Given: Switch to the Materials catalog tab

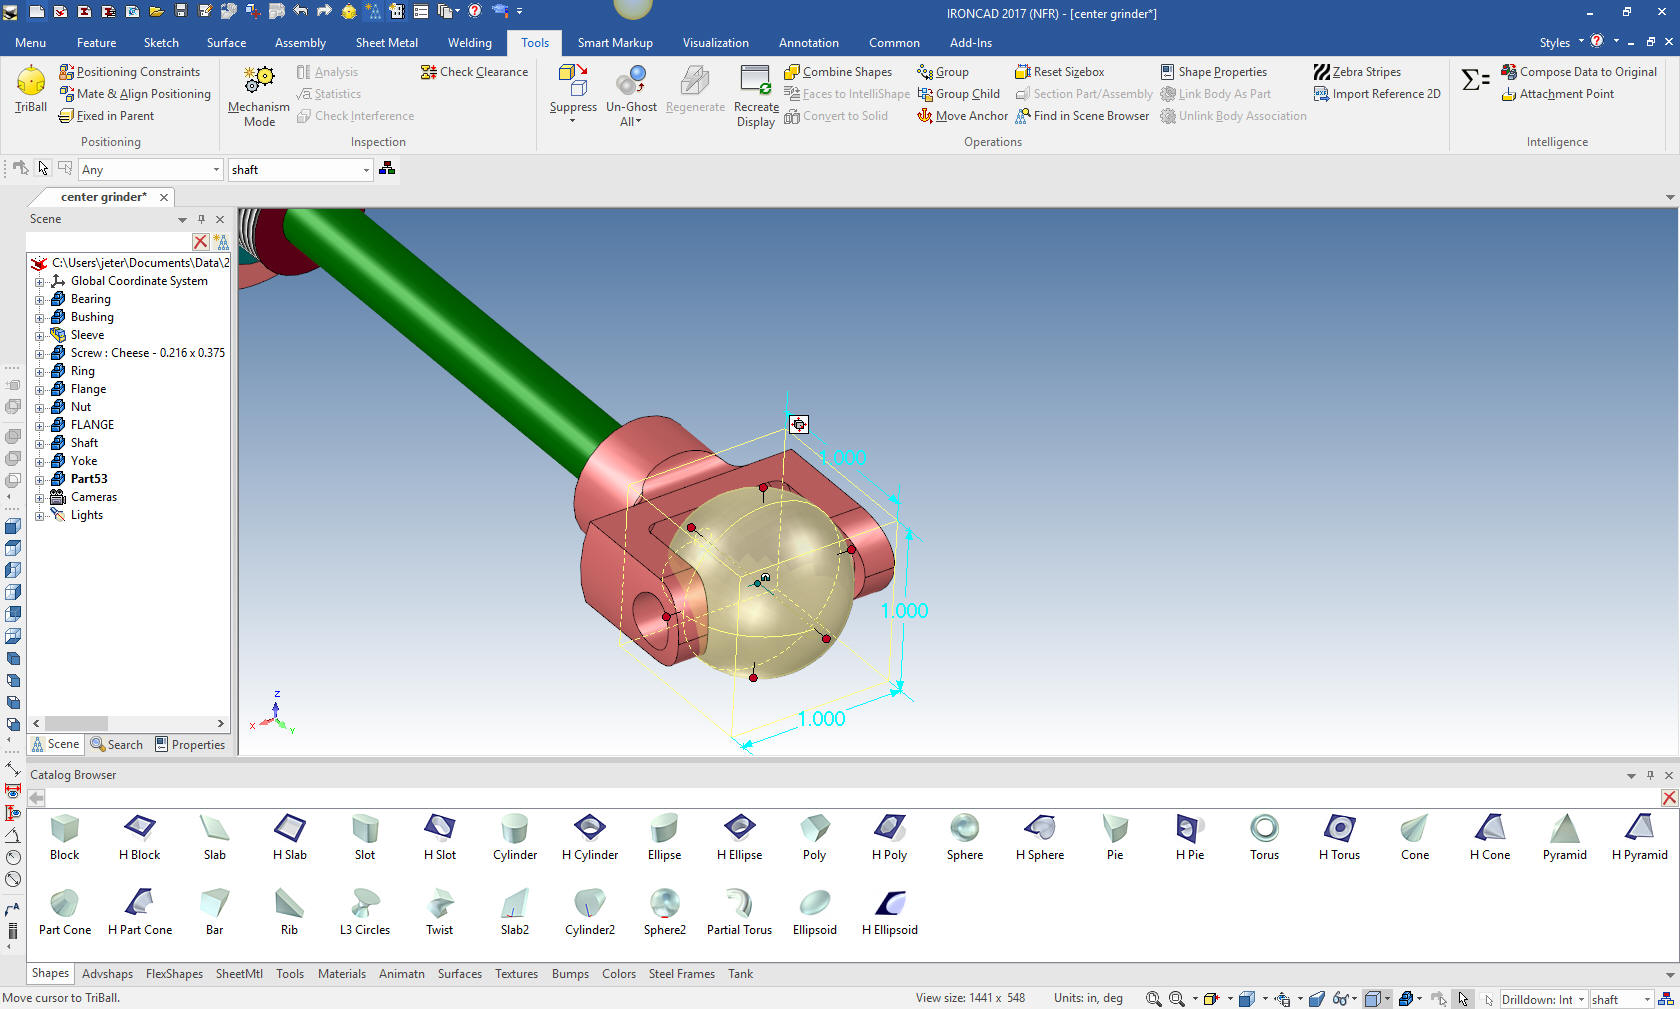Looking at the screenshot, I should 341,974.
